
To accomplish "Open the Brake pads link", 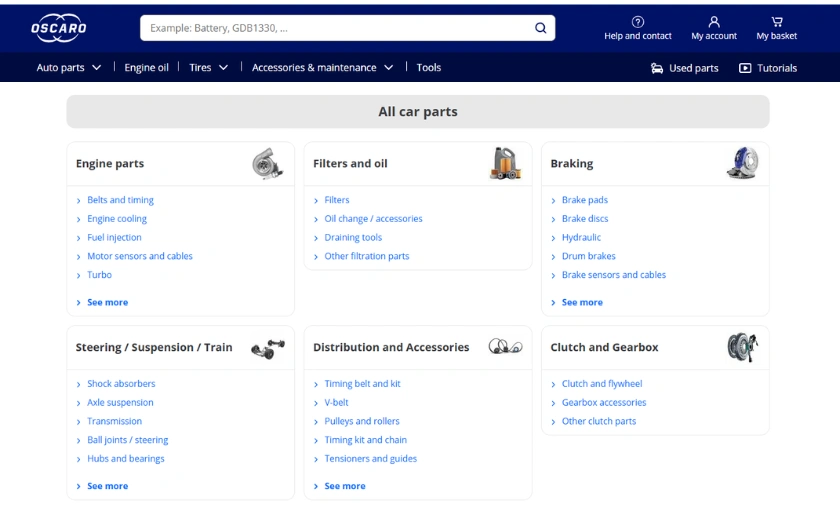I will 584,200.
